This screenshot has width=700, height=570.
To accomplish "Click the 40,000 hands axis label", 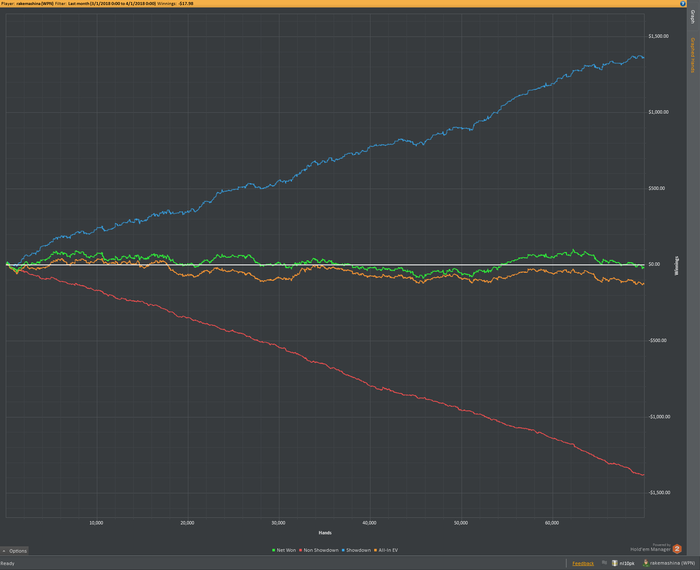I will click(369, 523).
